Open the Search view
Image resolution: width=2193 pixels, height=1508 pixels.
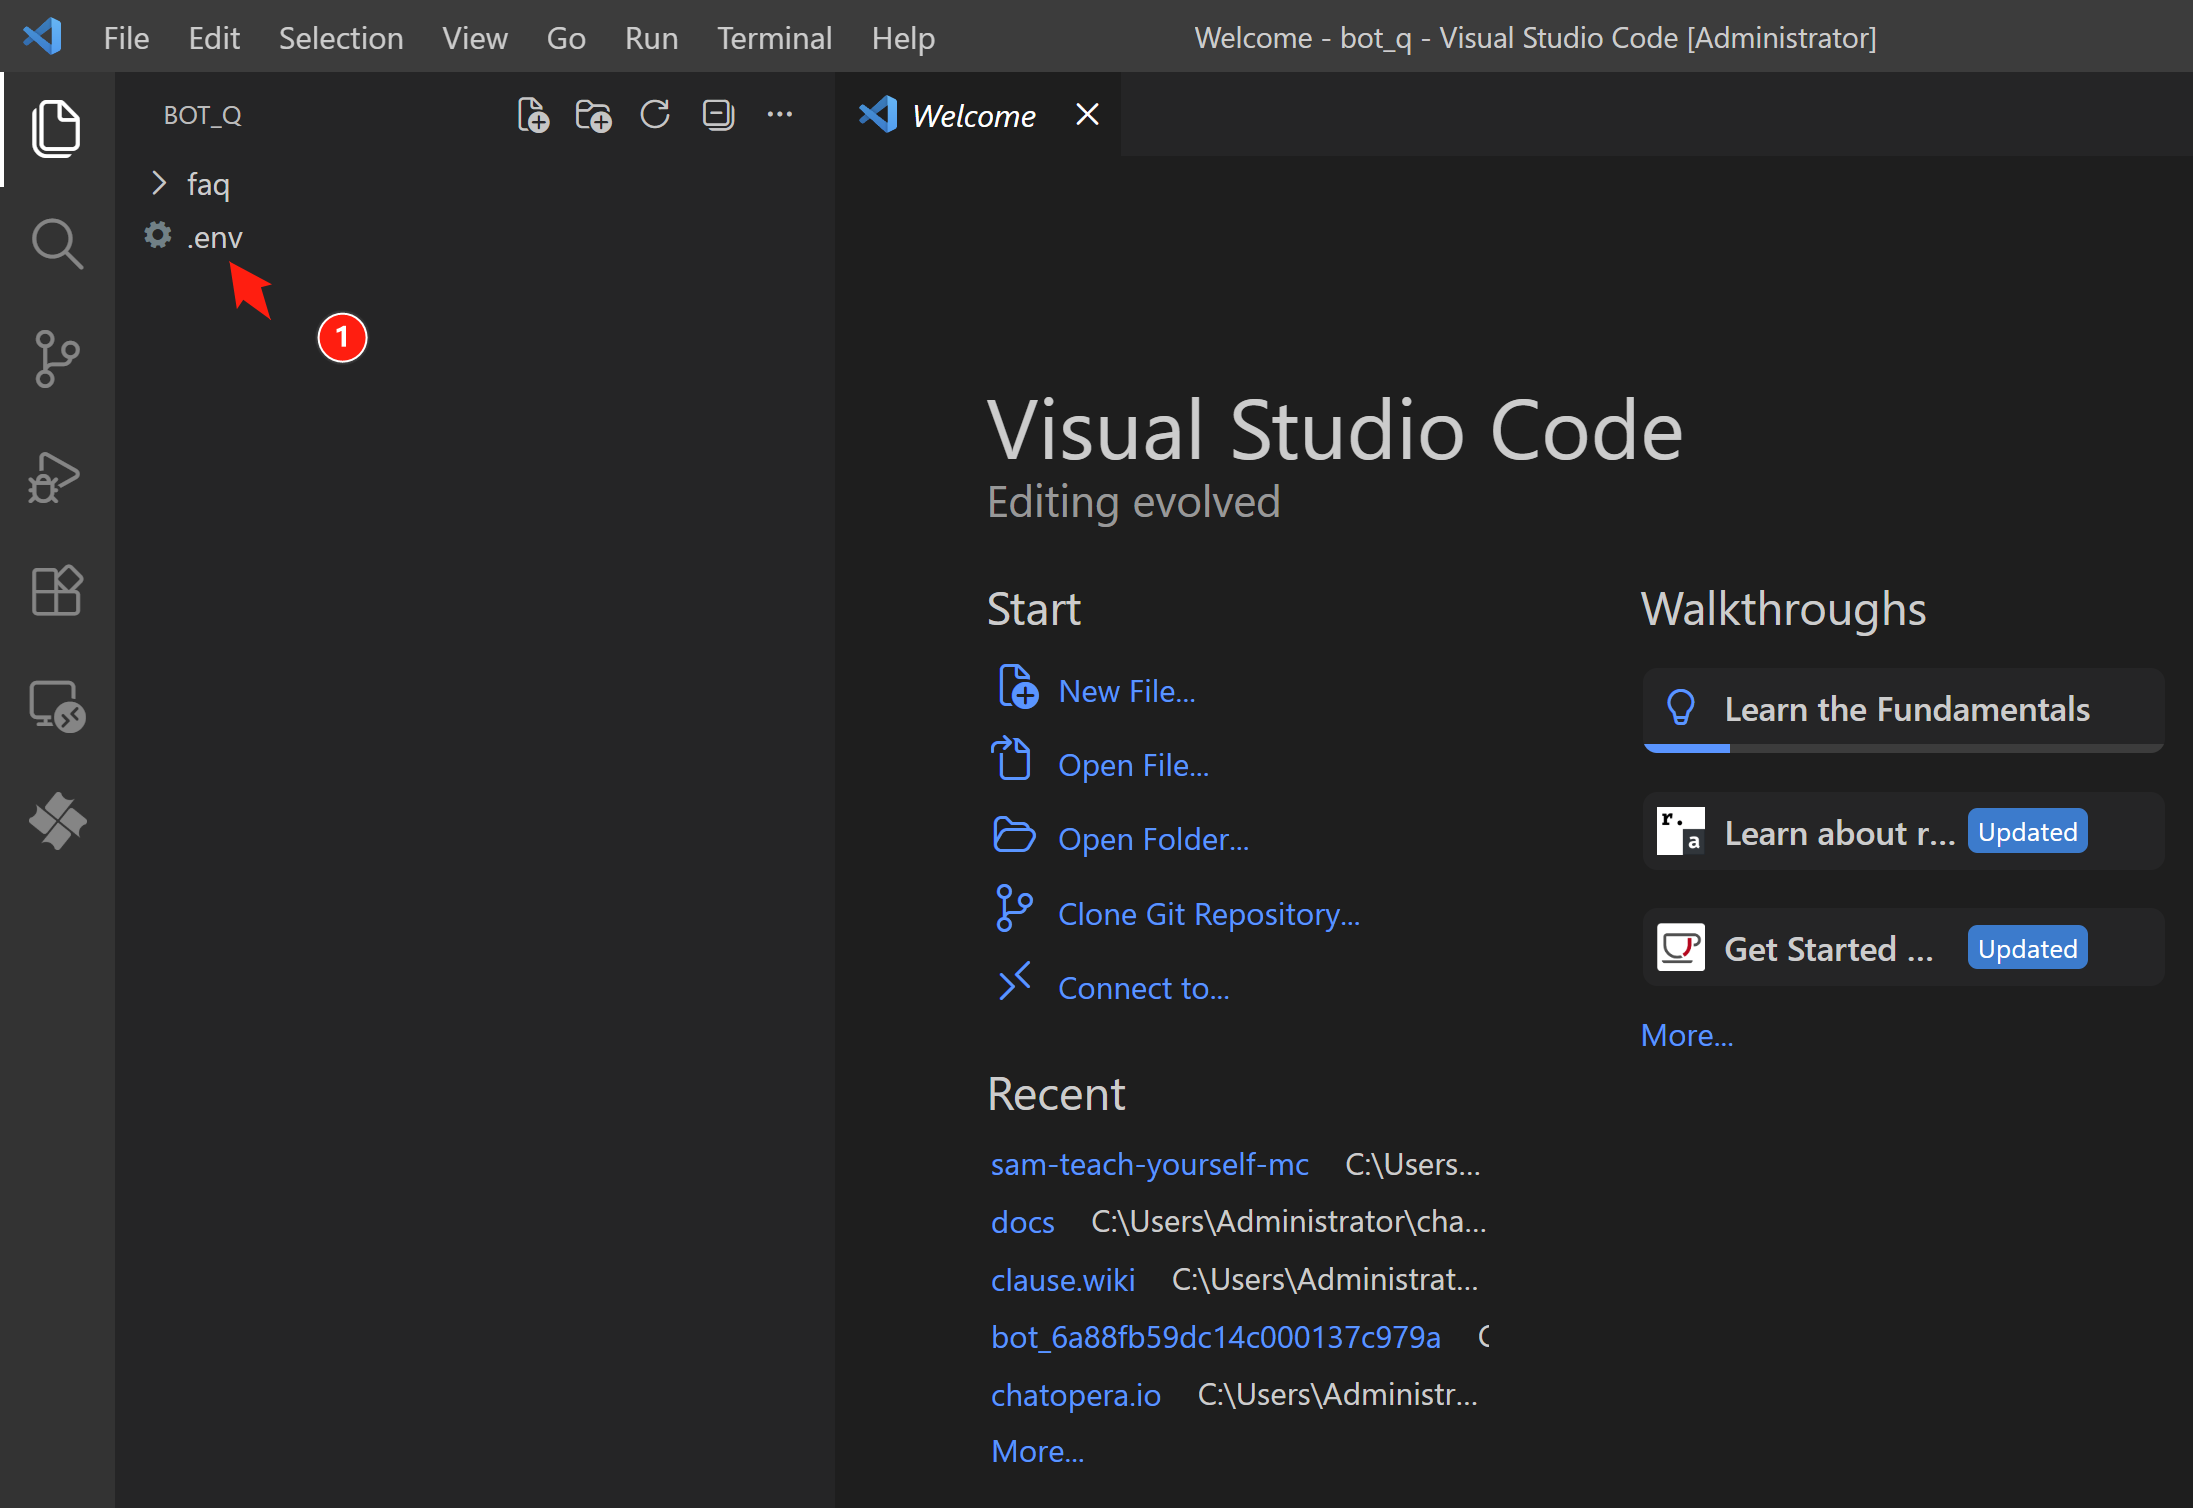(56, 244)
